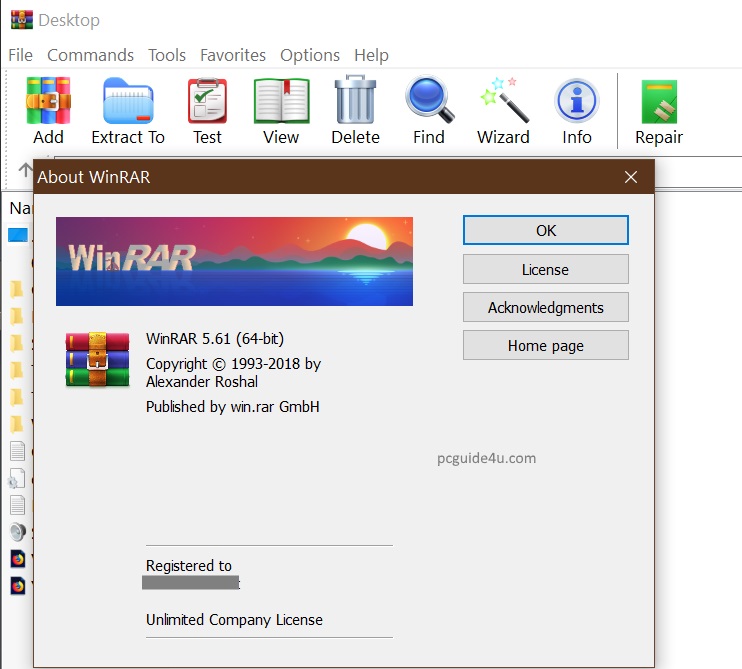
Task: Run the Test archive tool
Action: 207,110
